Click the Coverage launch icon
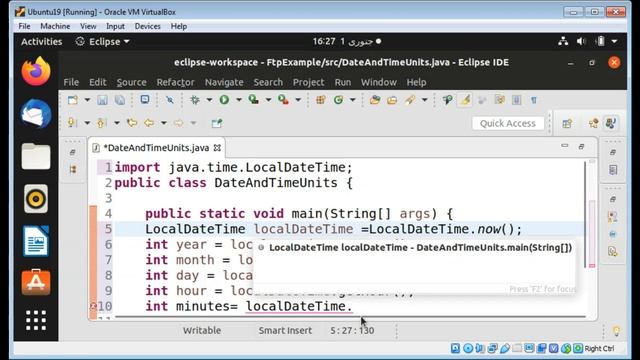Image resolution: width=640 pixels, height=360 pixels. tap(254, 100)
